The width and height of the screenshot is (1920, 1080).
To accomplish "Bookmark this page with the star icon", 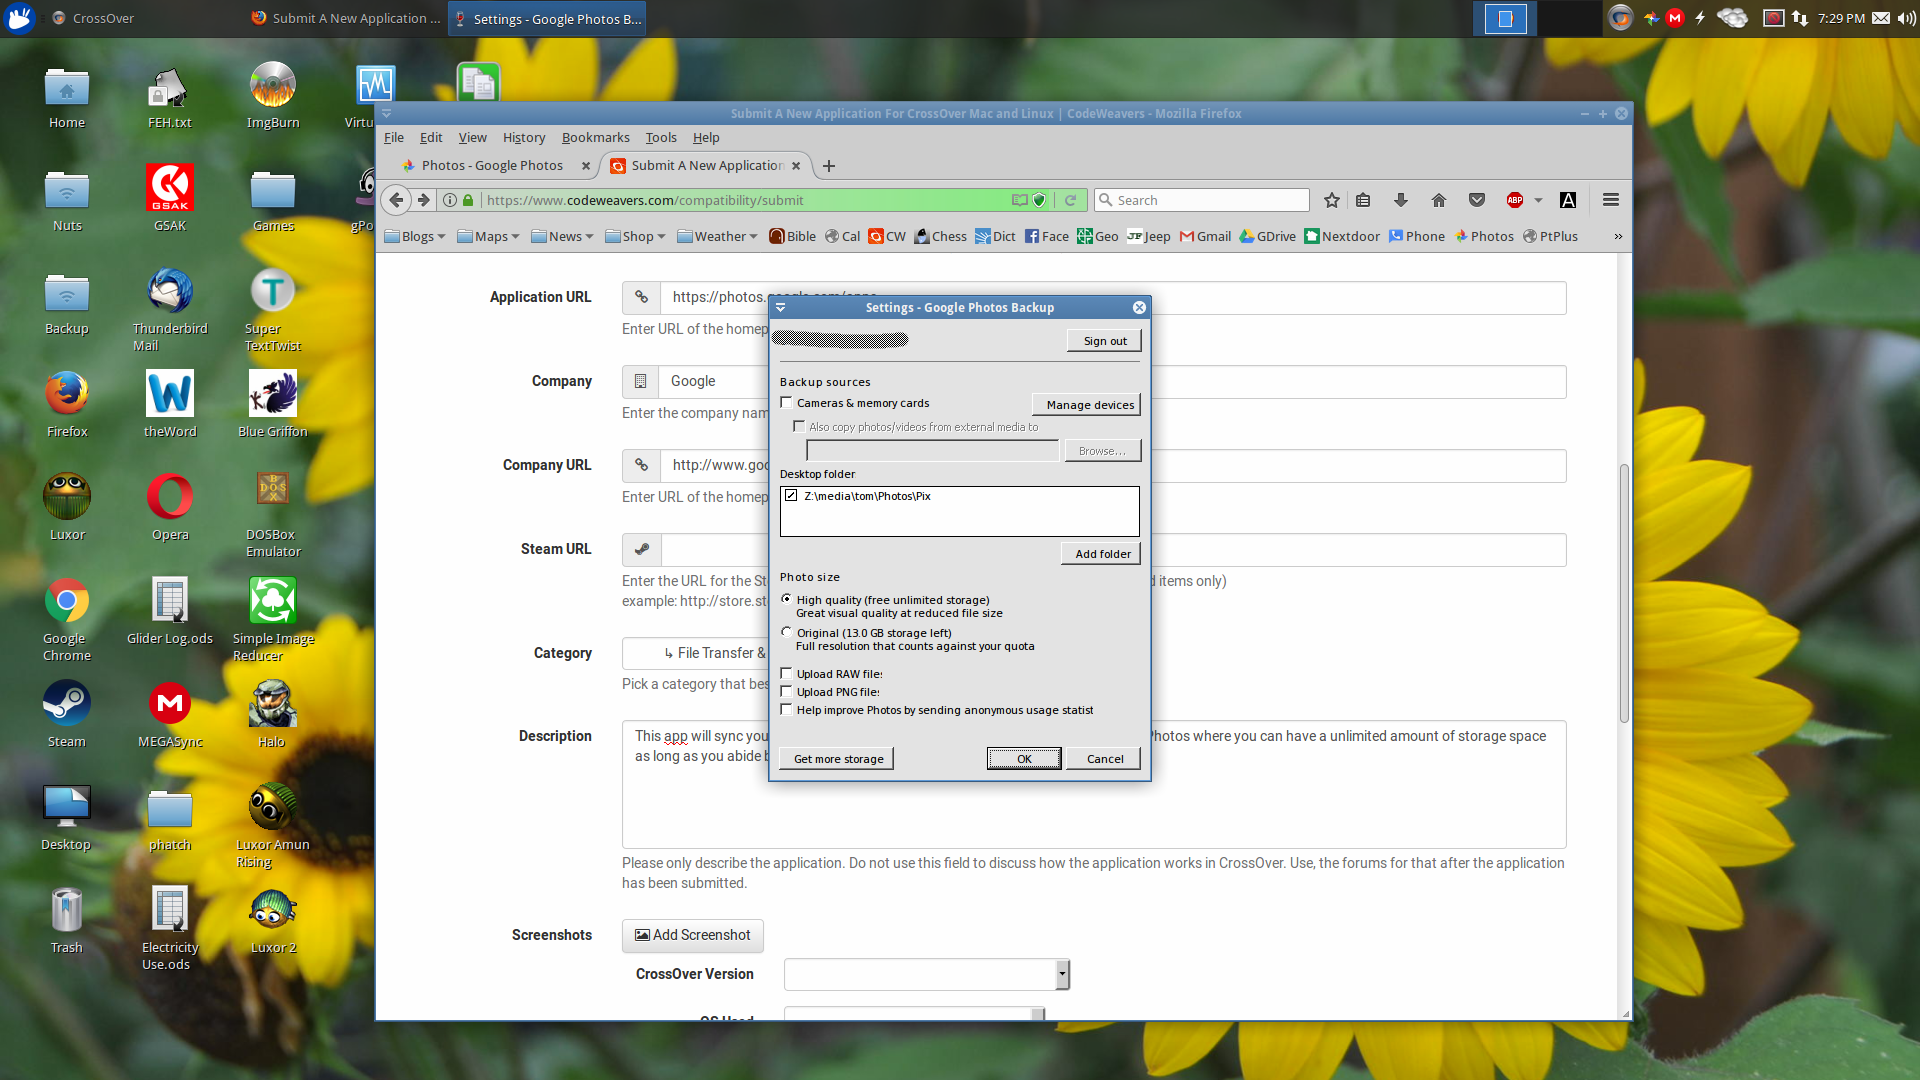I will click(1331, 200).
